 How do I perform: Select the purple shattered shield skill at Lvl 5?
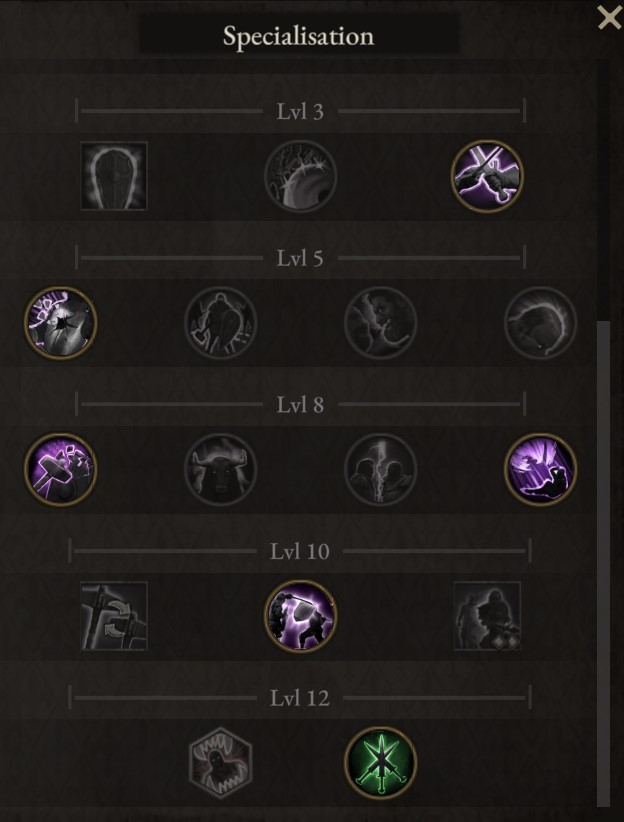[60, 323]
